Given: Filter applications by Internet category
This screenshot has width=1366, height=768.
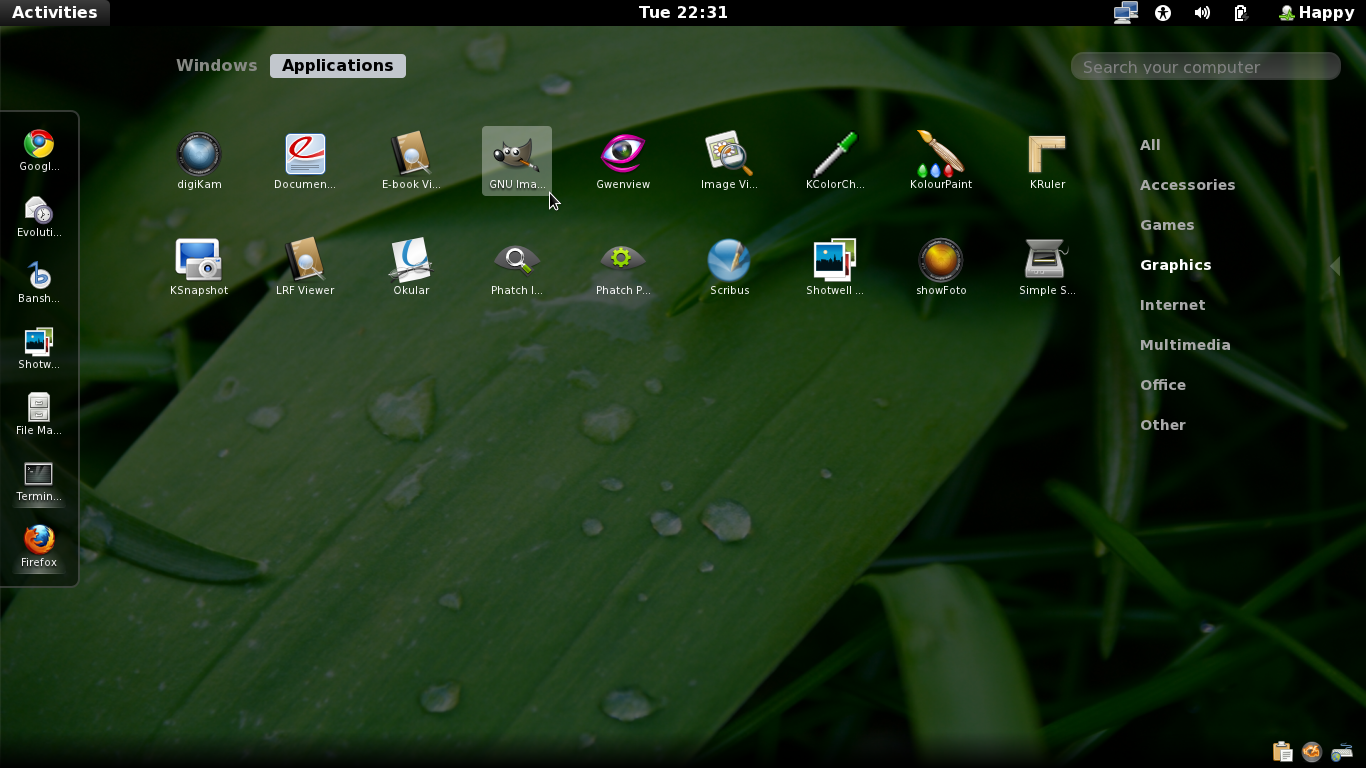Looking at the screenshot, I should pos(1172,305).
